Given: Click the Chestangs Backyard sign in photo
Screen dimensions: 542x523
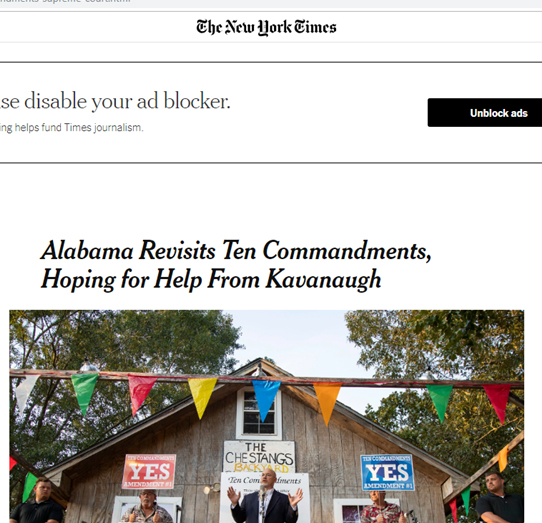Looking at the screenshot, I should [259, 457].
